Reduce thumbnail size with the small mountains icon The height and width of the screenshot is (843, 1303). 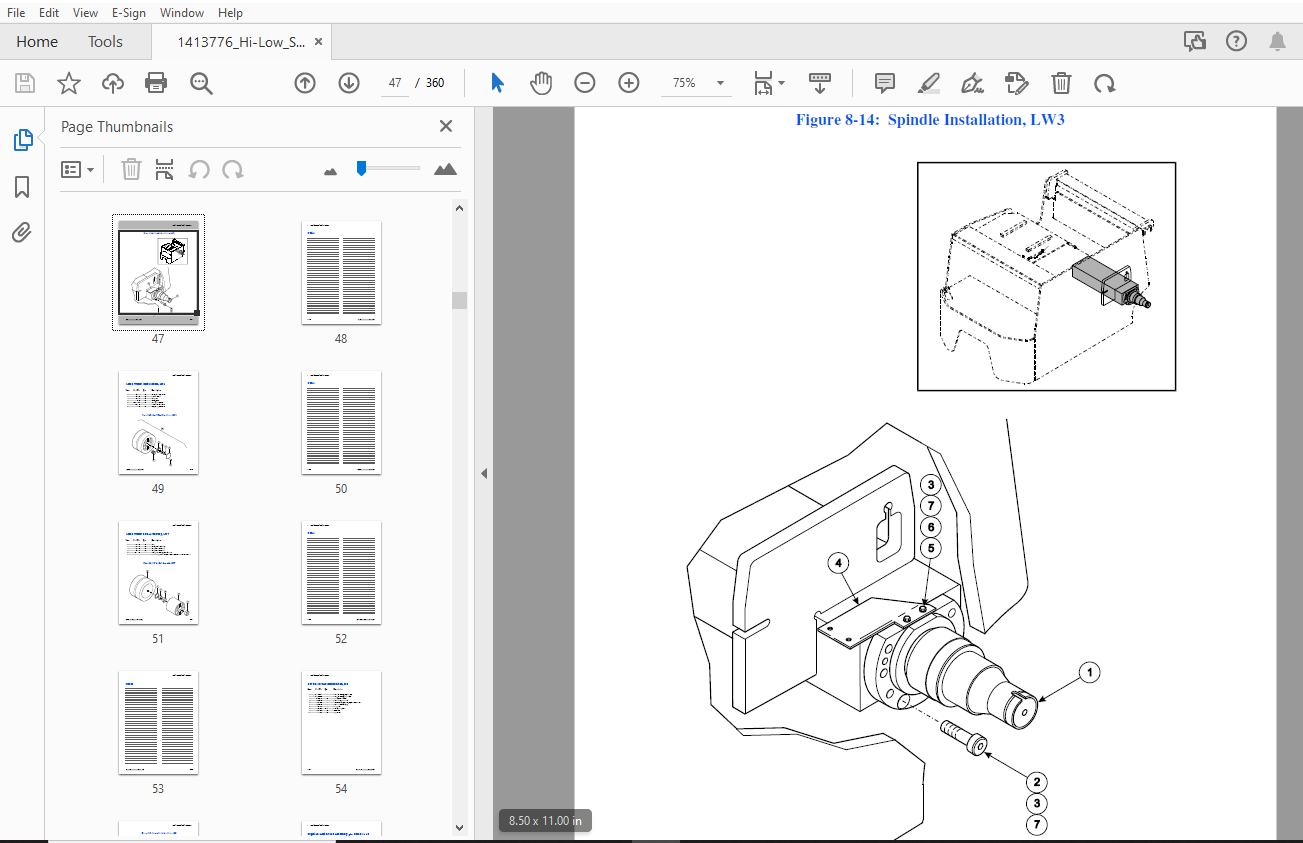(x=331, y=171)
